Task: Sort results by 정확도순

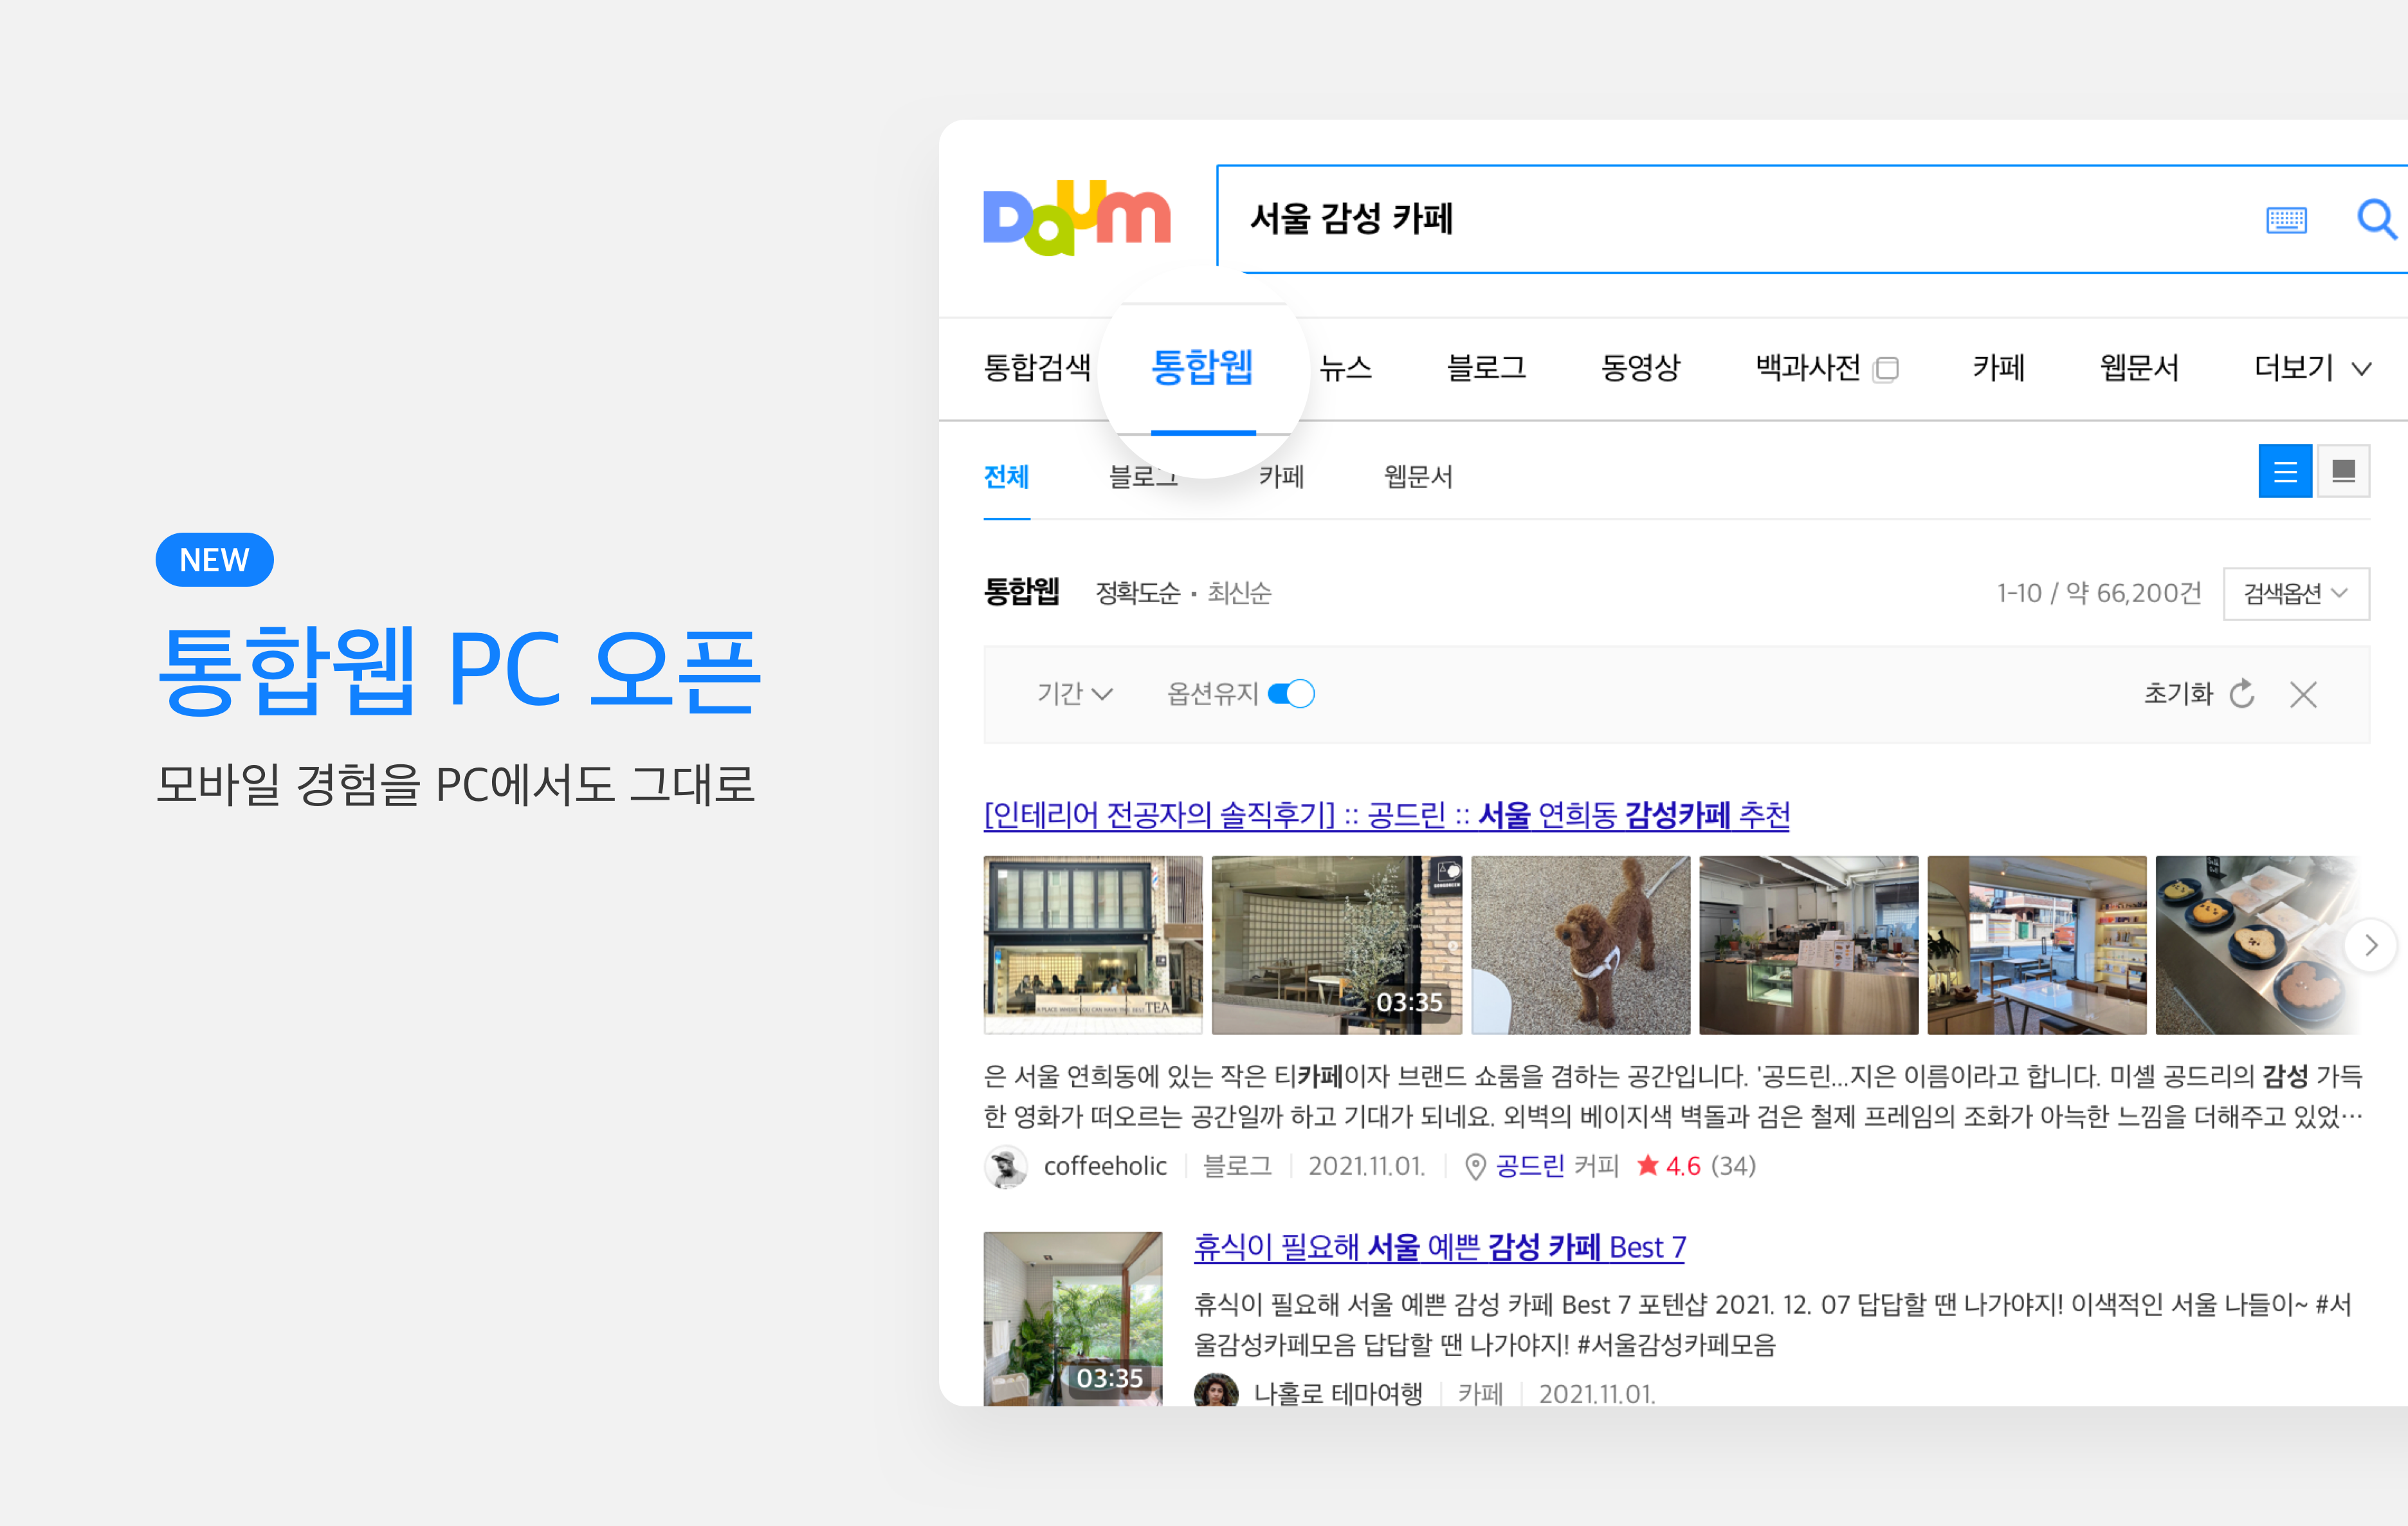Action: [1138, 593]
